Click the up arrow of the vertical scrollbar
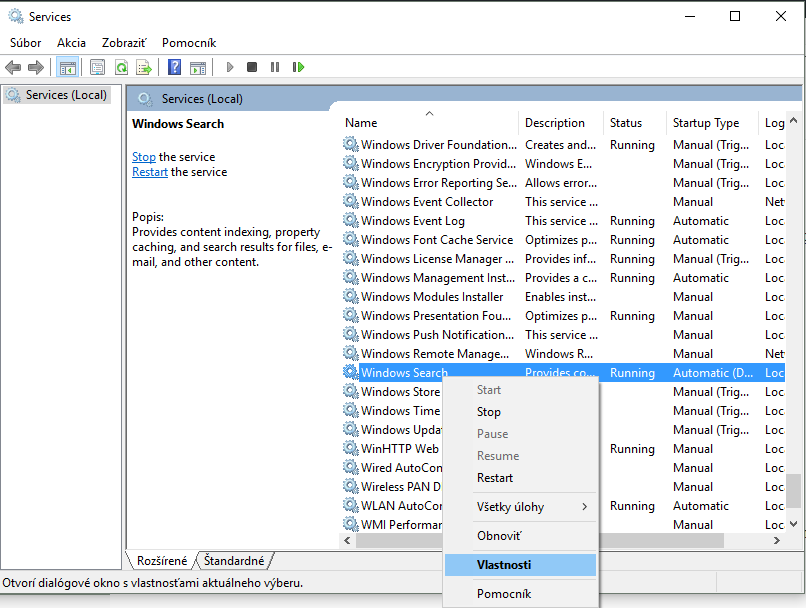806x608 pixels. [x=794, y=120]
